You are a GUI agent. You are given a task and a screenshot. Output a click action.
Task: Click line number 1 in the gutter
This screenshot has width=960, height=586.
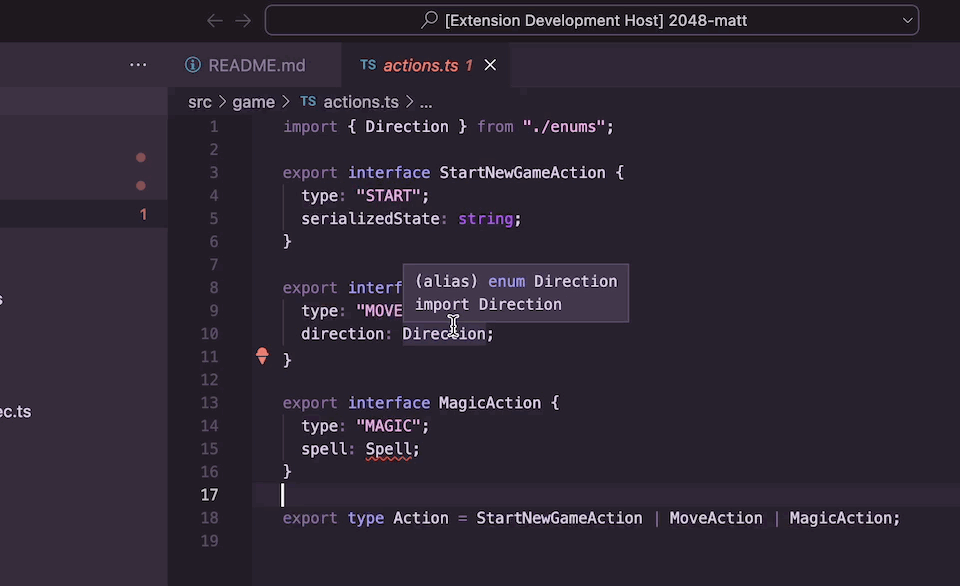(214, 127)
